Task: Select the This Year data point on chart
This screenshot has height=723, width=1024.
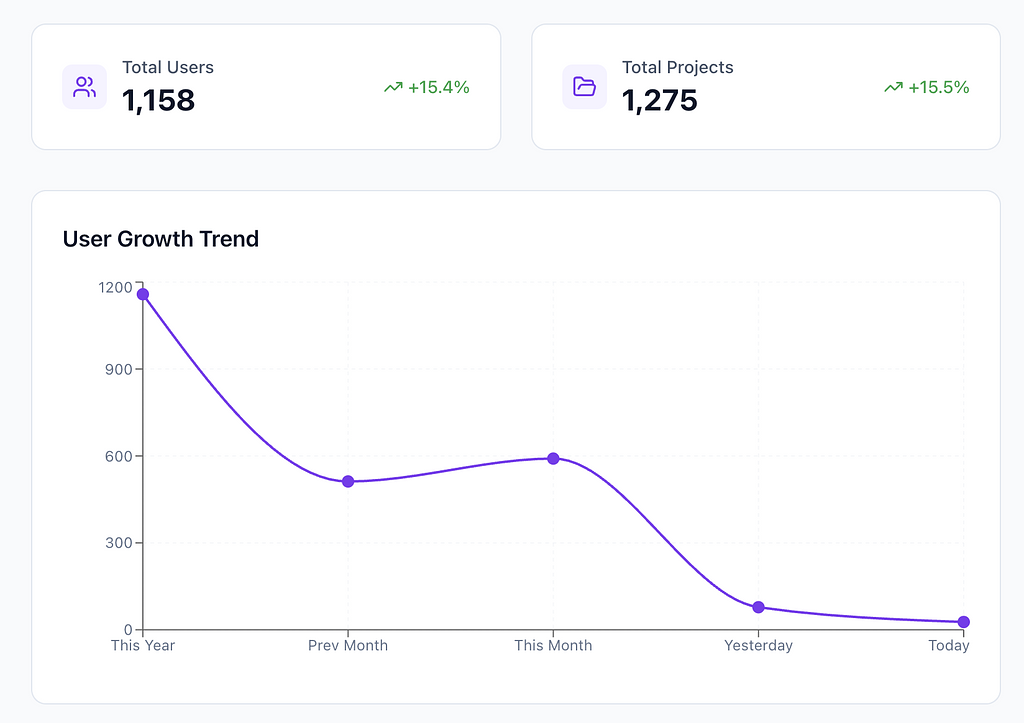Action: tap(143, 294)
